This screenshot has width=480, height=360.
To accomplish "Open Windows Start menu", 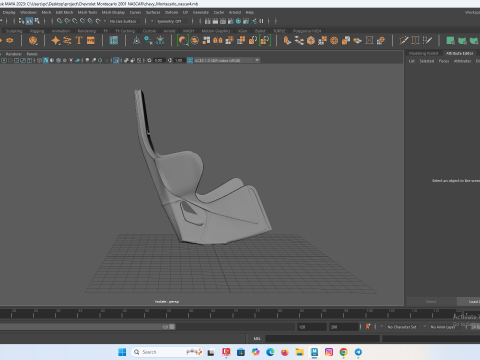I will tap(122, 352).
